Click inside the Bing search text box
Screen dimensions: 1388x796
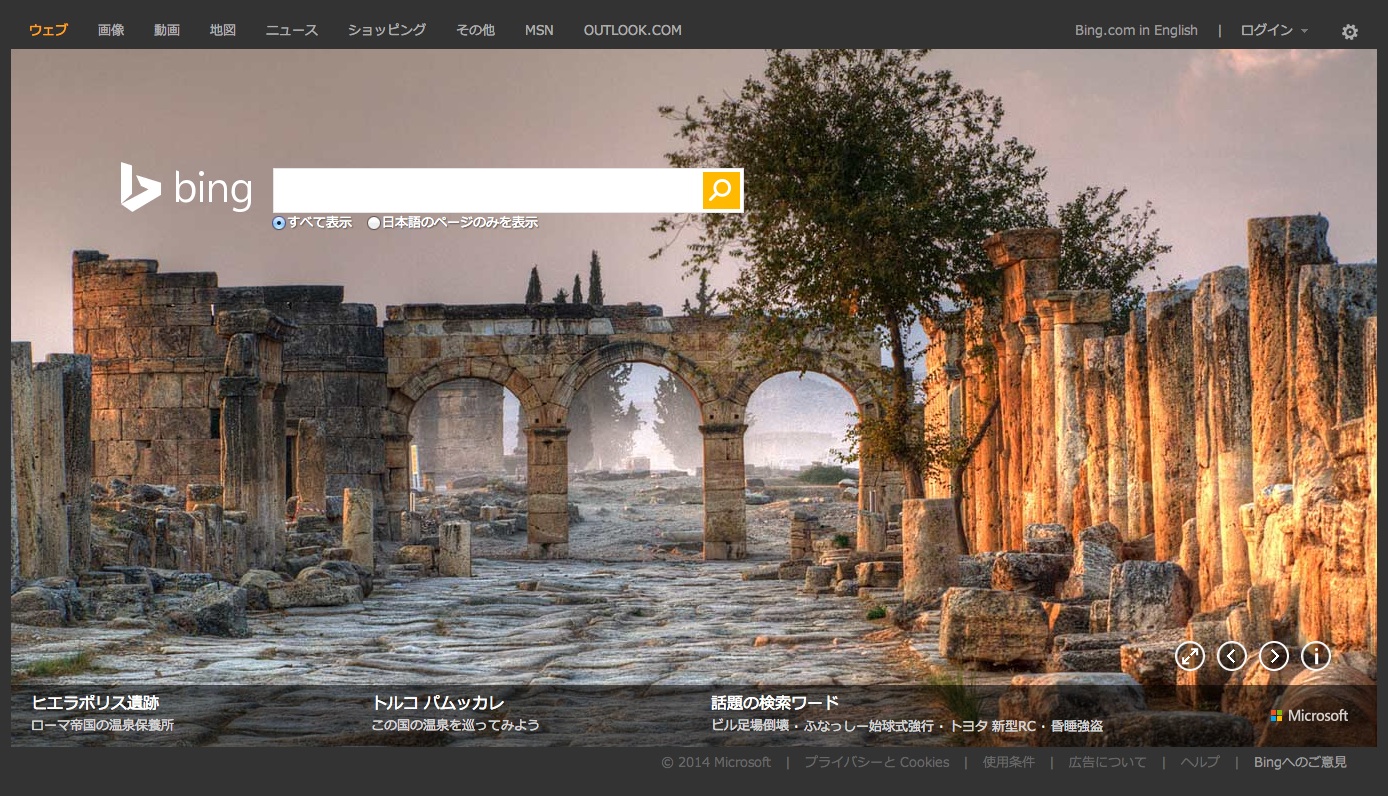pos(487,190)
